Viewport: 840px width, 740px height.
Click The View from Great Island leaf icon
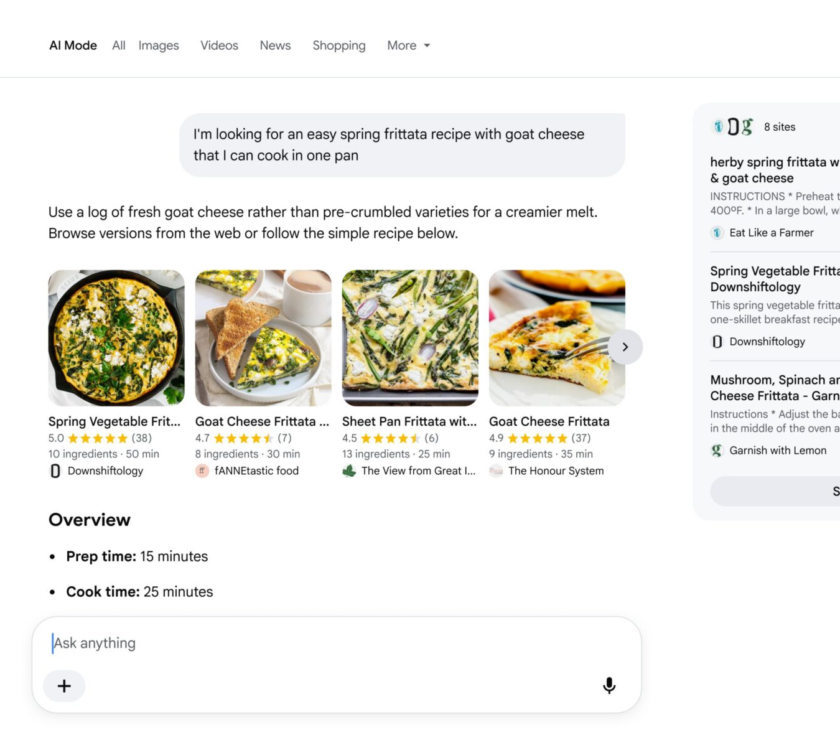pos(349,470)
